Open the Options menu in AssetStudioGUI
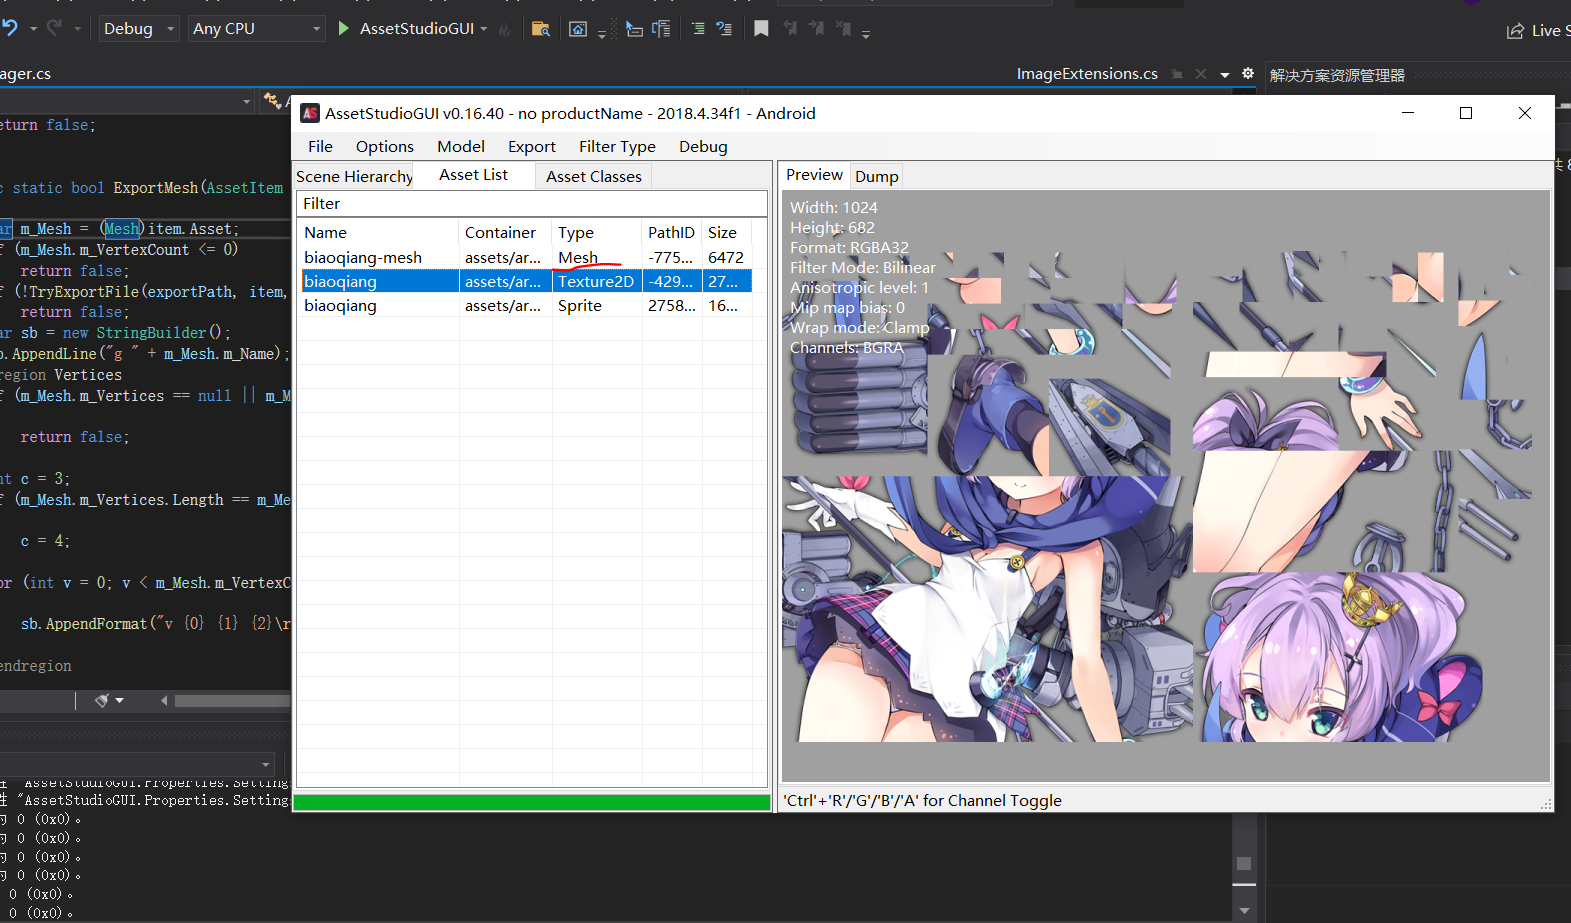 pyautogui.click(x=384, y=147)
